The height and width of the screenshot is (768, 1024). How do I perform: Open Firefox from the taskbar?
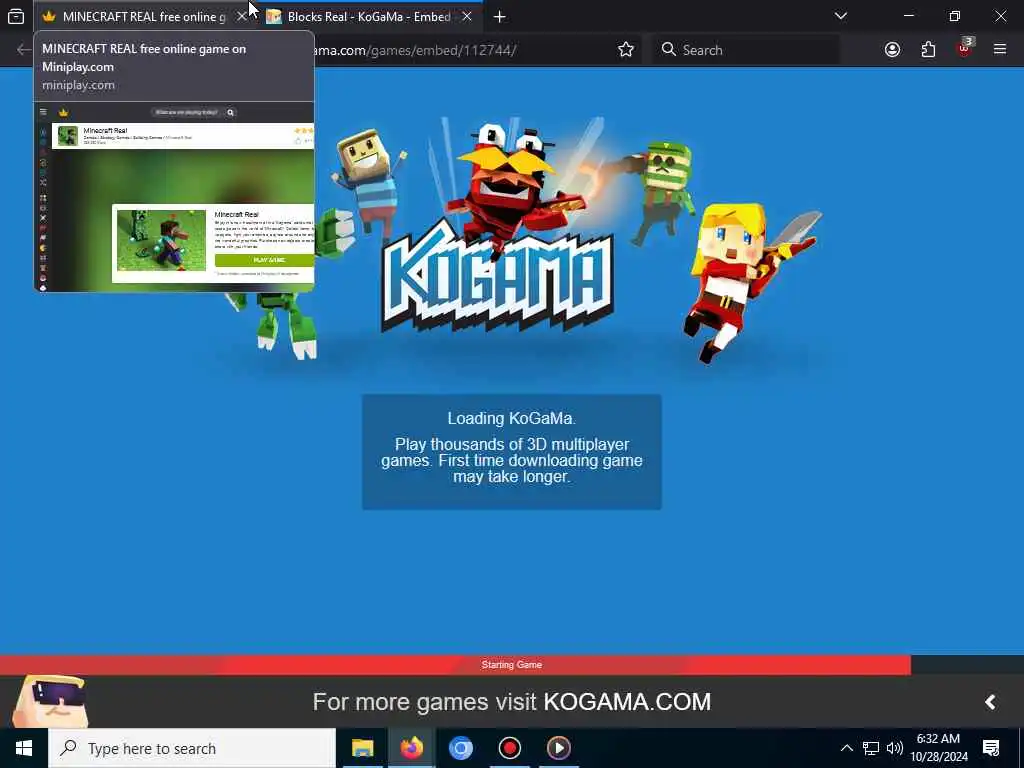pyautogui.click(x=411, y=748)
